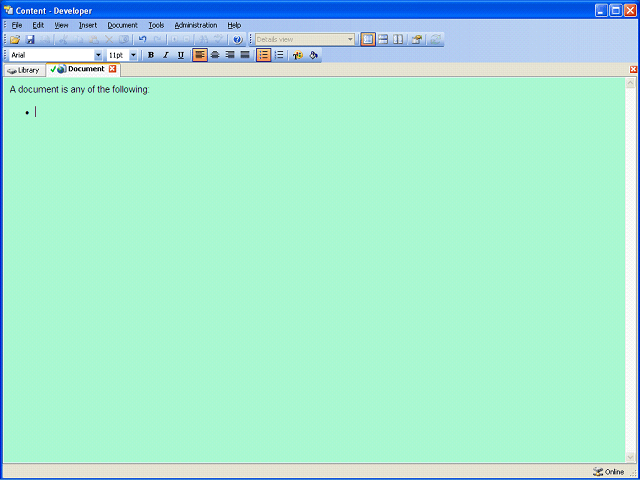Click the grayed Copy toolbar icon
The image size is (640, 480).
[x=78, y=40]
